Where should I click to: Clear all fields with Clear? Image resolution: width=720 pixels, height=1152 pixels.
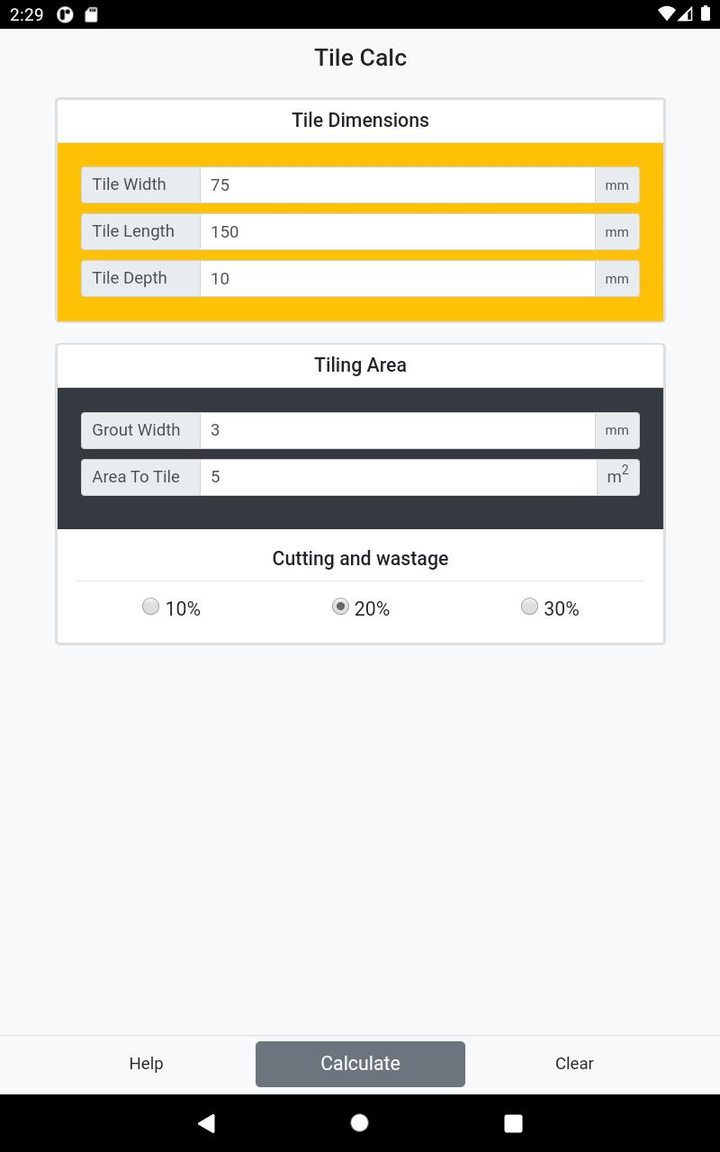pos(574,1063)
